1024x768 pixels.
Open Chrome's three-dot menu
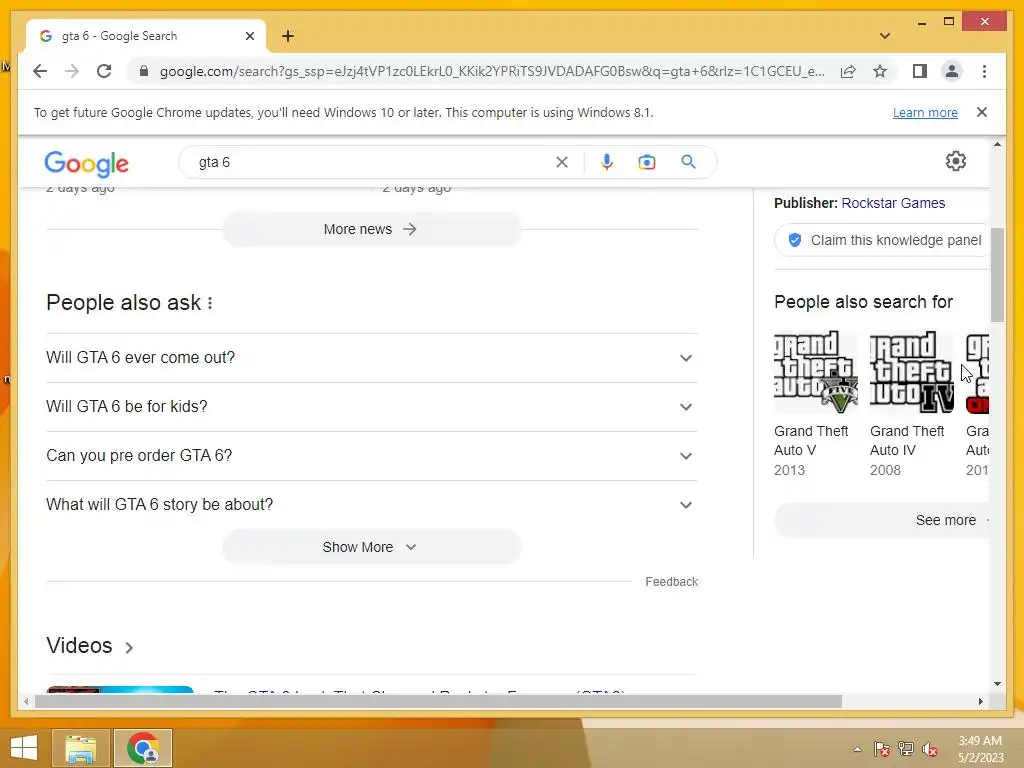(984, 71)
